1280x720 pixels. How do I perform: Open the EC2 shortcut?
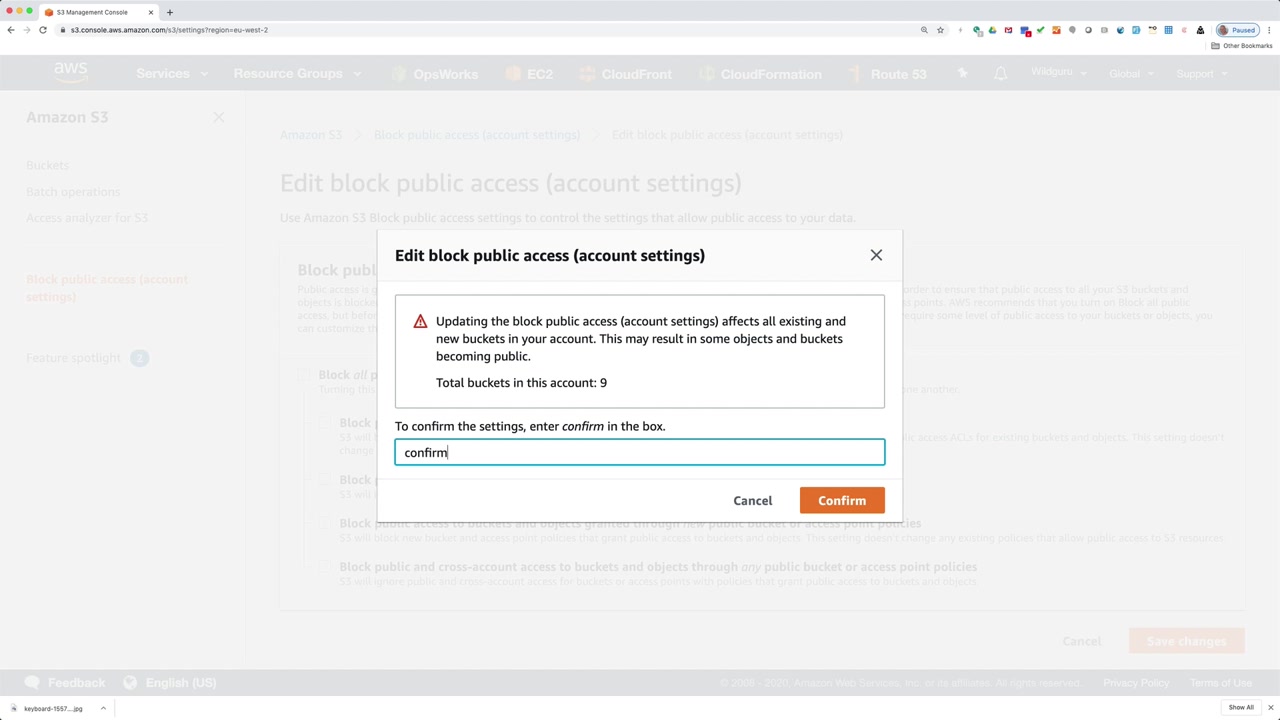(x=529, y=74)
